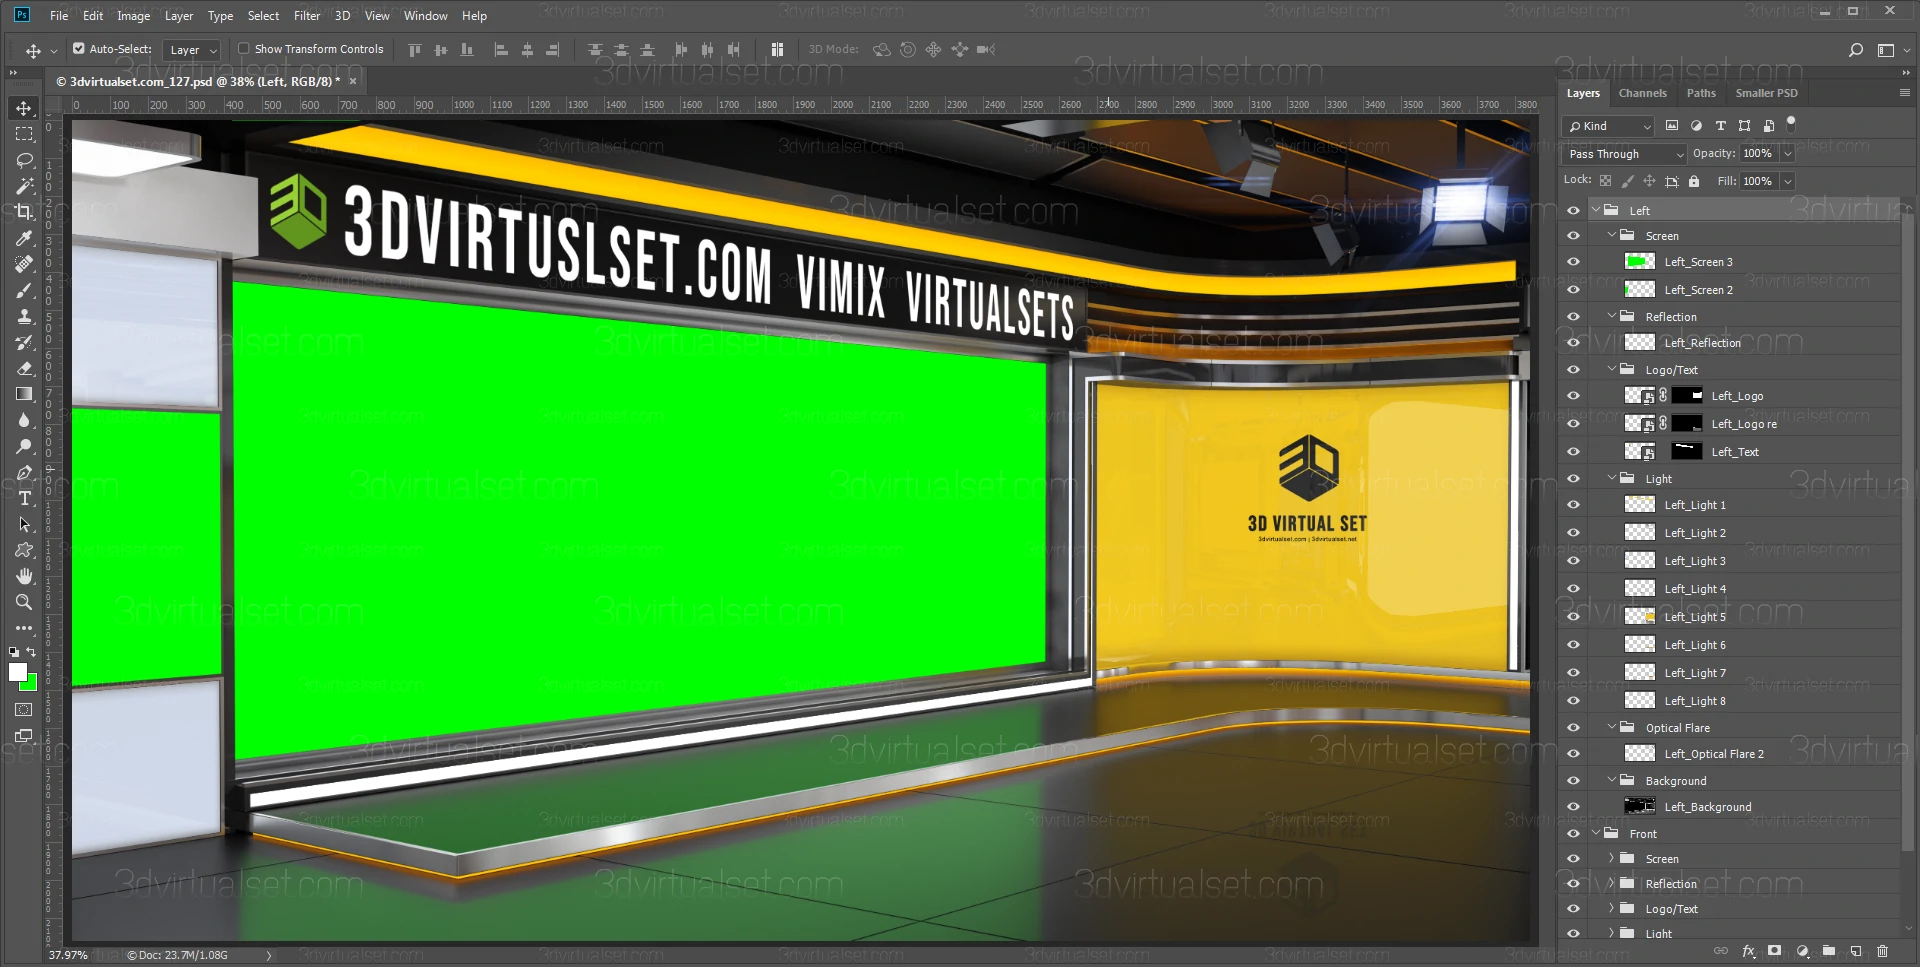
Task: Click Create new group folder icon
Action: 1829,951
